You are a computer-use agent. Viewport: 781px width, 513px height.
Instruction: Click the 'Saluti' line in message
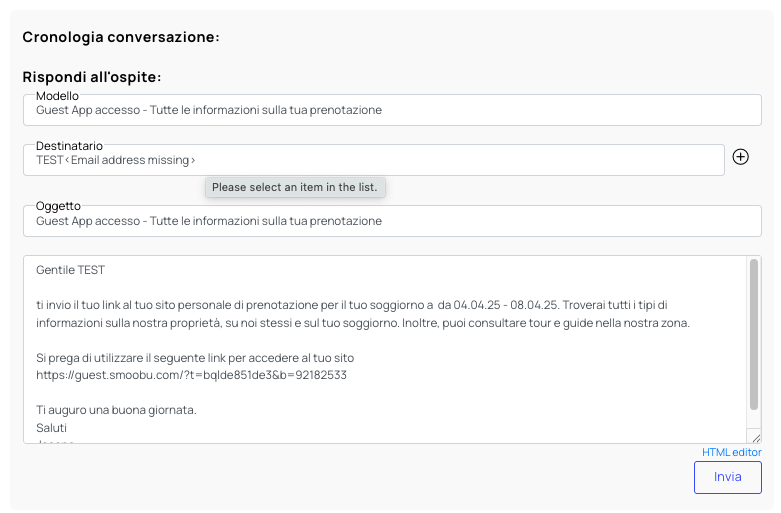51,428
